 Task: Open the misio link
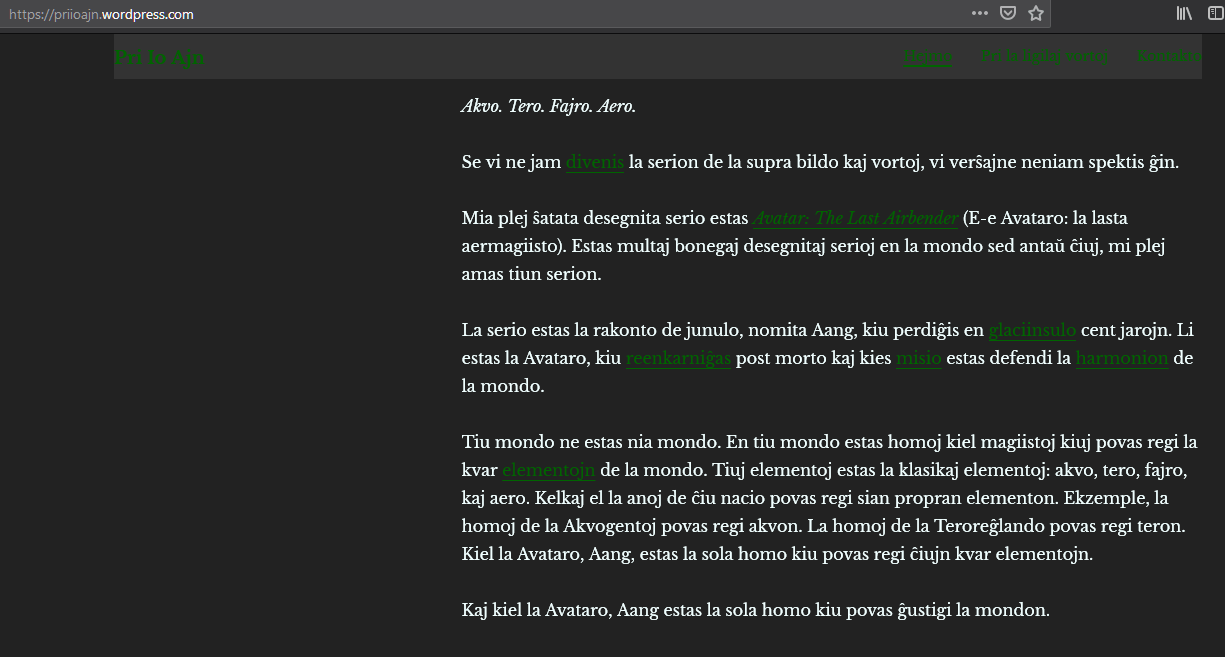coord(918,358)
